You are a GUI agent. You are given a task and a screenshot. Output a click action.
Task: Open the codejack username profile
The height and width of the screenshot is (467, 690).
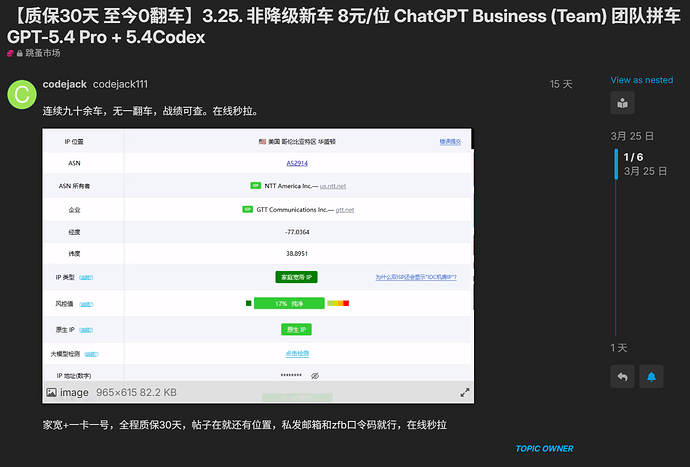(64, 84)
